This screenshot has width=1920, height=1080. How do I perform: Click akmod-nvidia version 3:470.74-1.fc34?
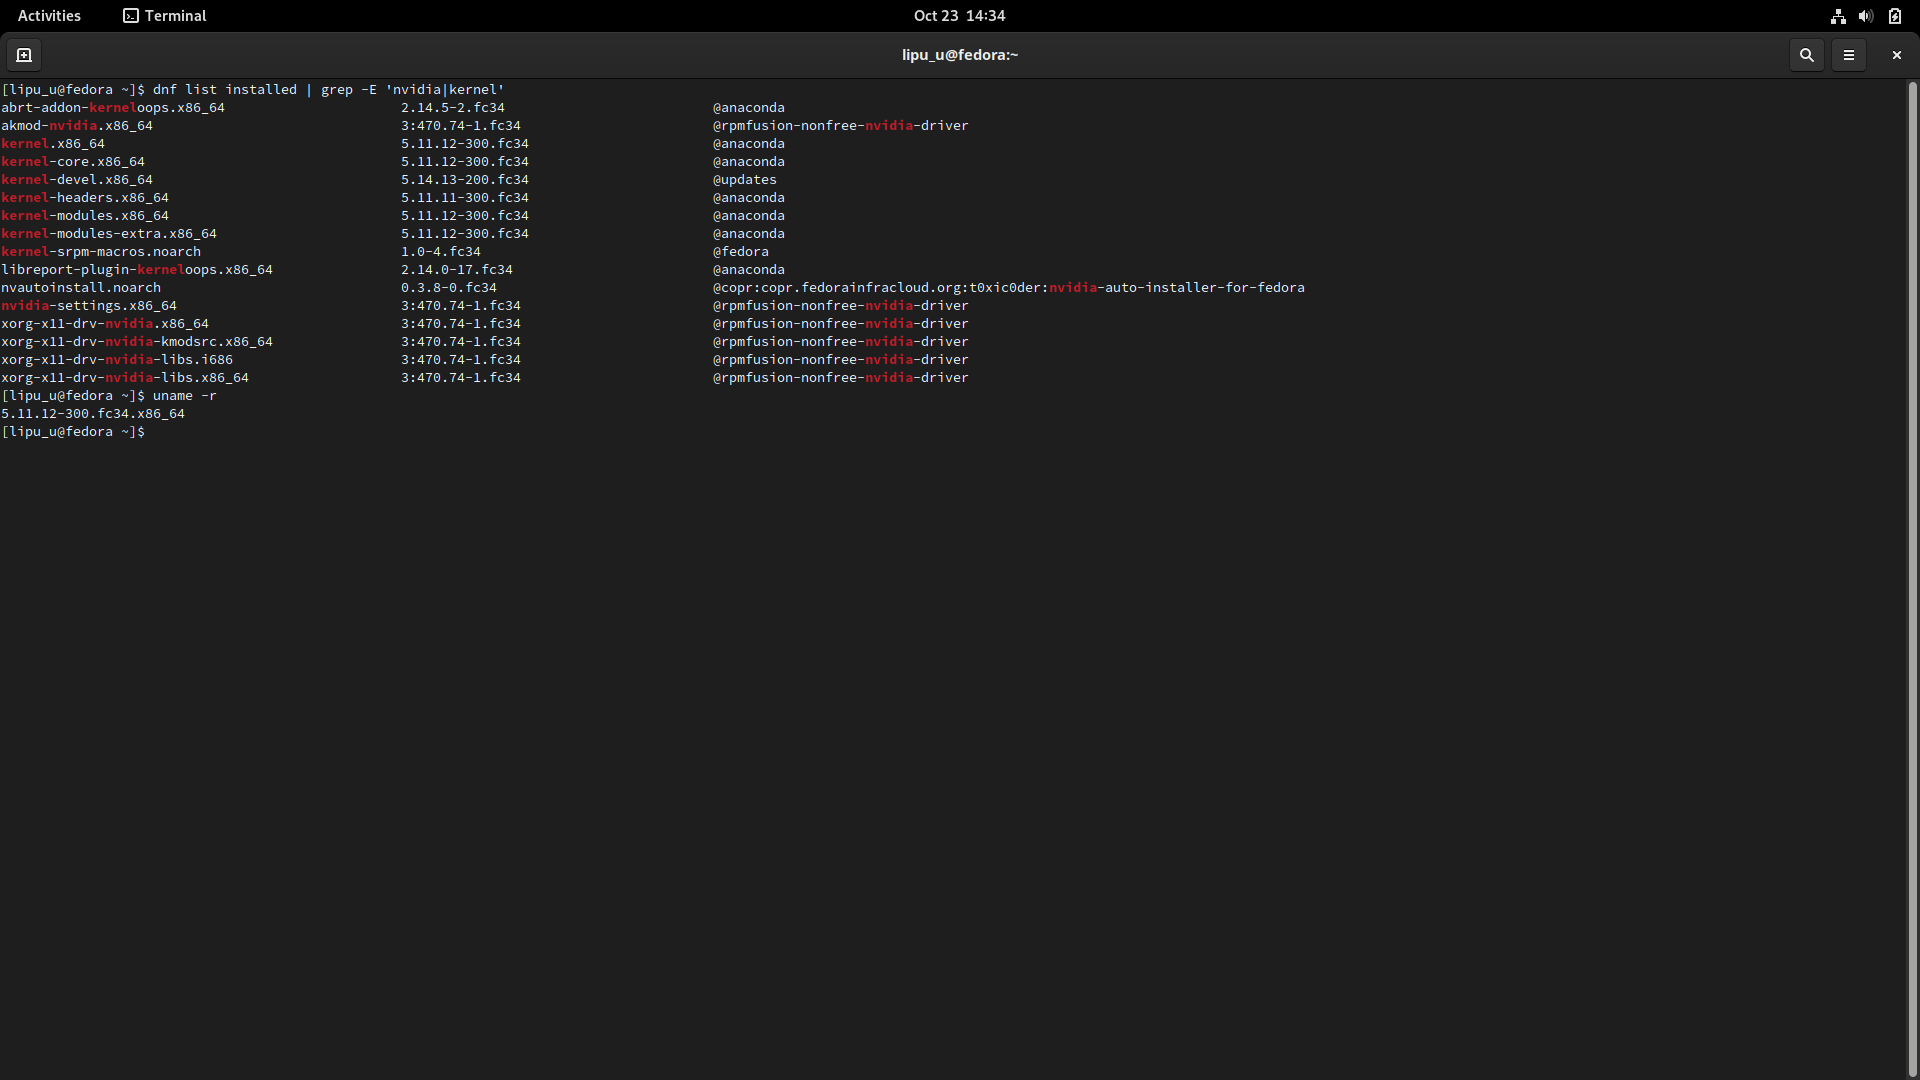click(x=461, y=126)
